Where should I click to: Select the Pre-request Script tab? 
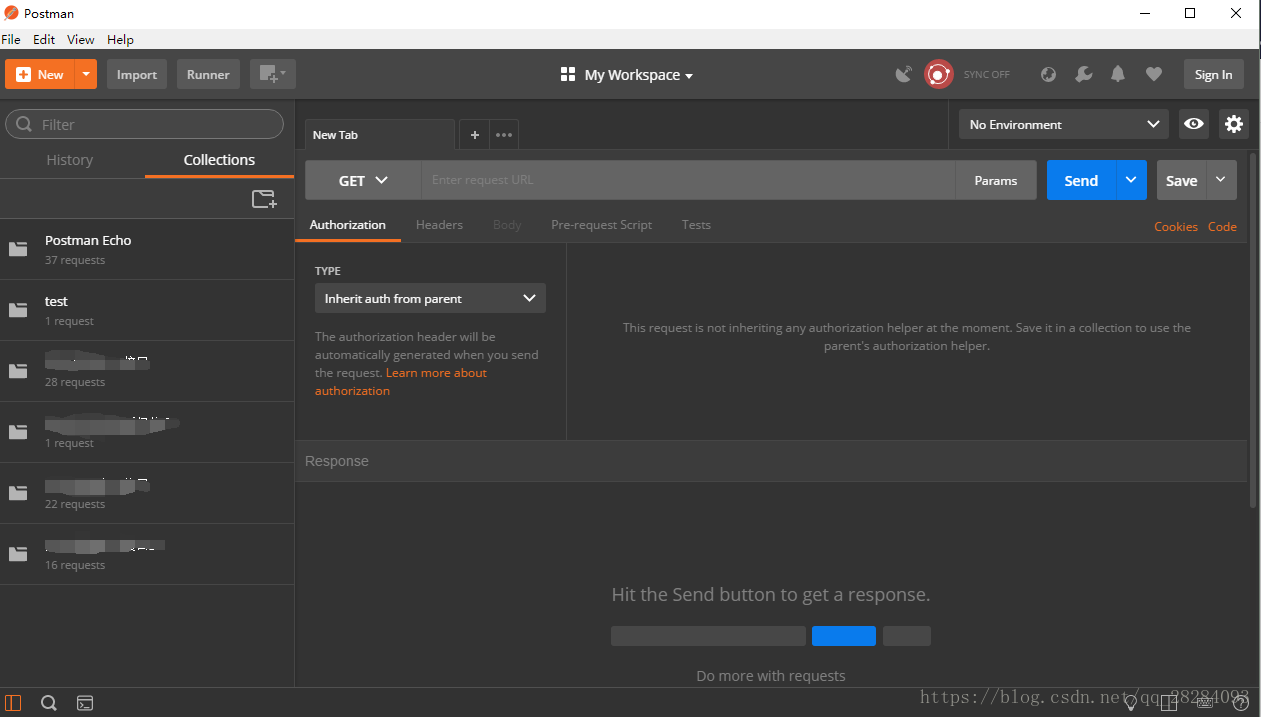point(601,225)
